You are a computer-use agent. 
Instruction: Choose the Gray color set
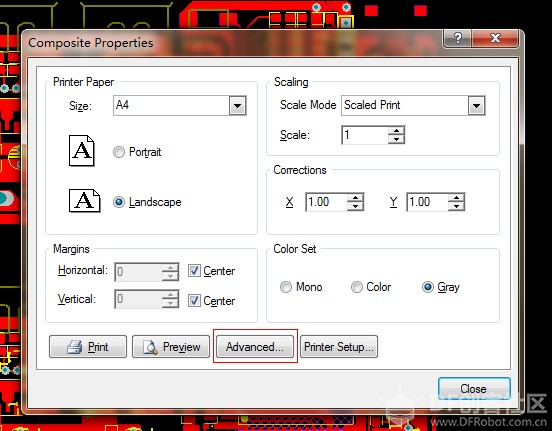click(428, 287)
